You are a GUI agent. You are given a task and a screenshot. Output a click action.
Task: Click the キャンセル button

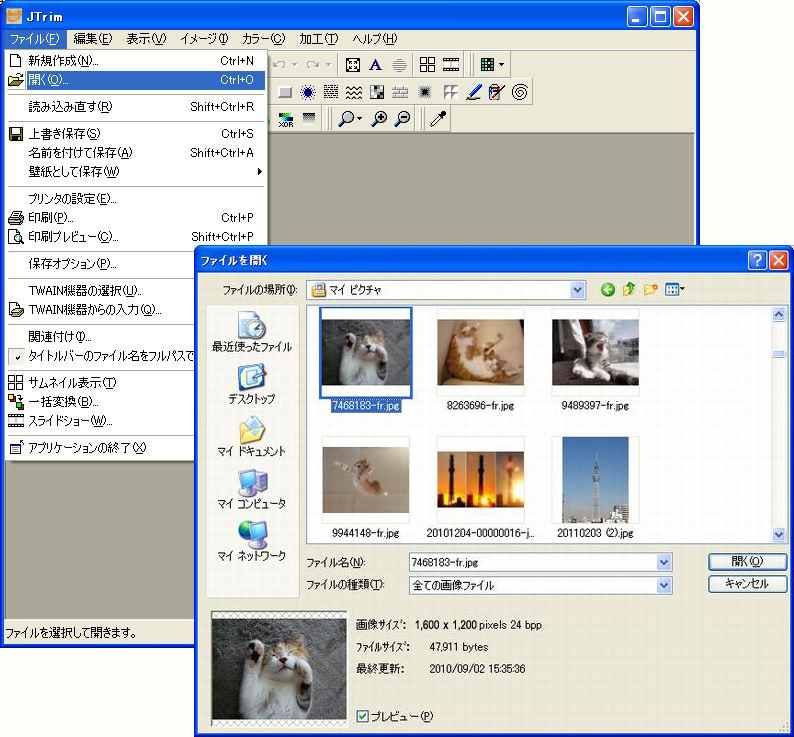[x=747, y=584]
